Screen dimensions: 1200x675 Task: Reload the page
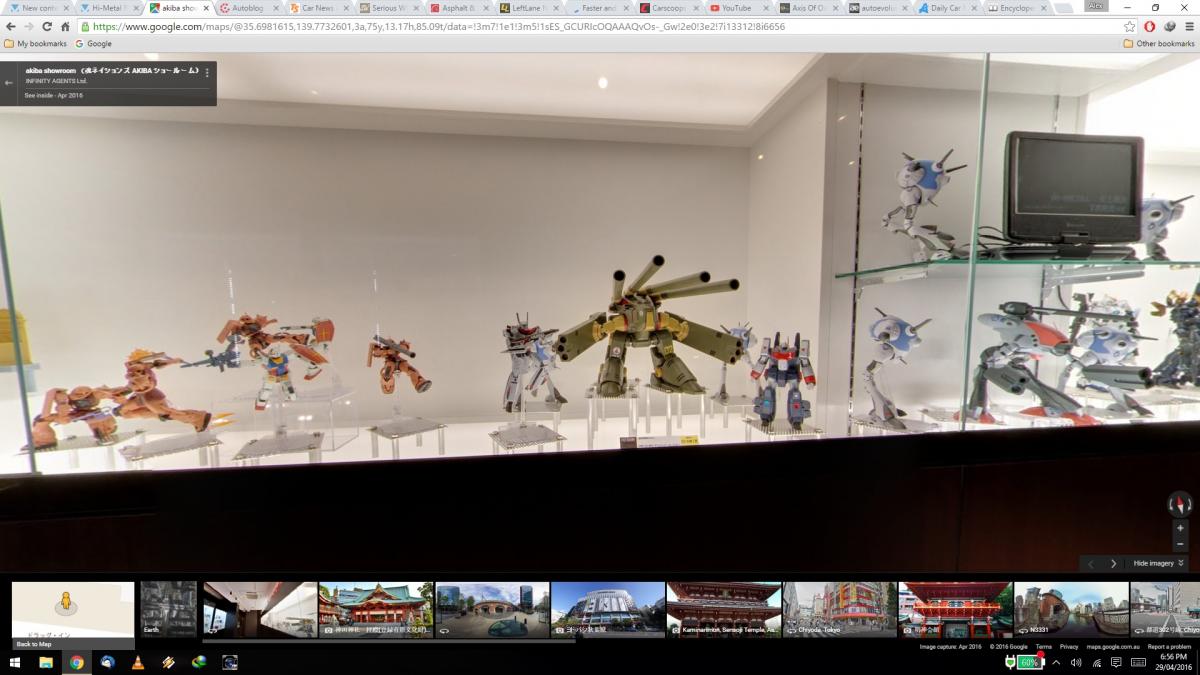(x=47, y=27)
